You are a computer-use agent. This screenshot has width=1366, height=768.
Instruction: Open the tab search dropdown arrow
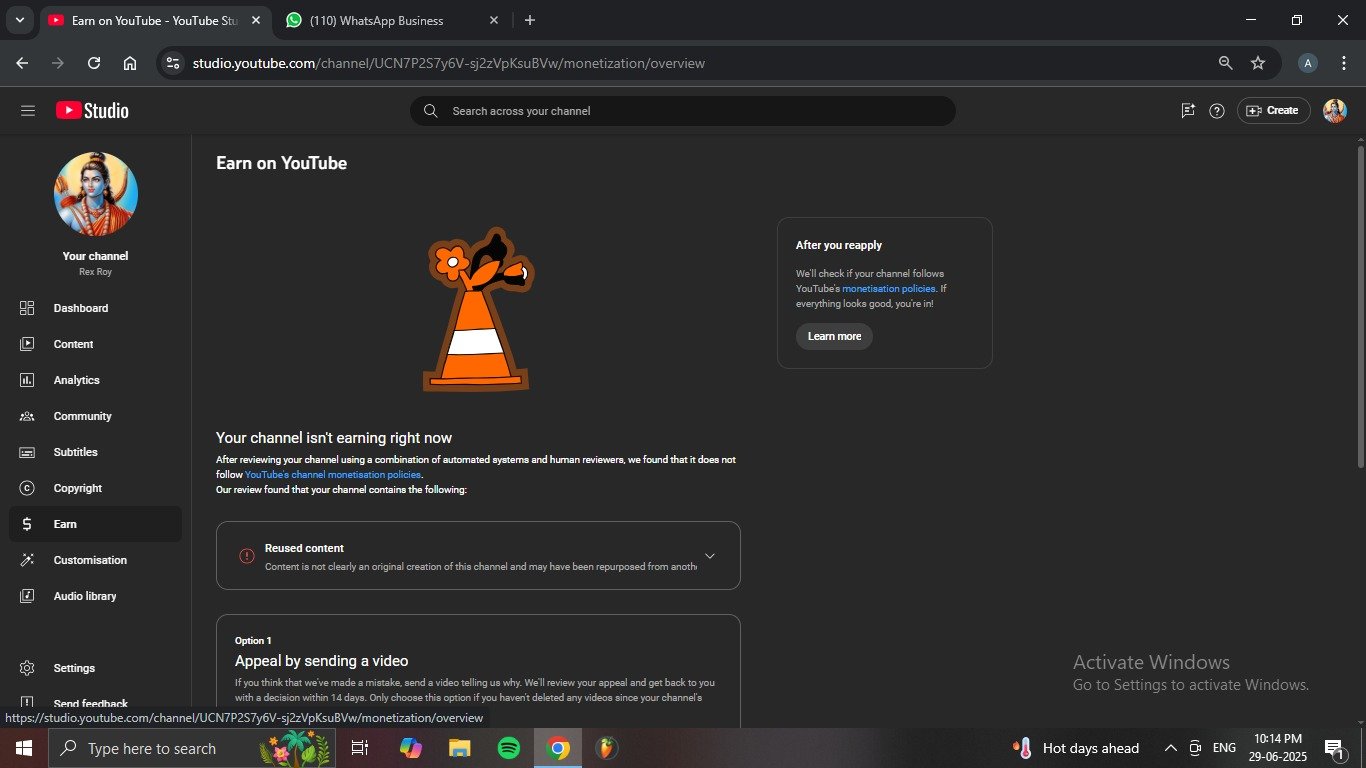click(x=19, y=20)
